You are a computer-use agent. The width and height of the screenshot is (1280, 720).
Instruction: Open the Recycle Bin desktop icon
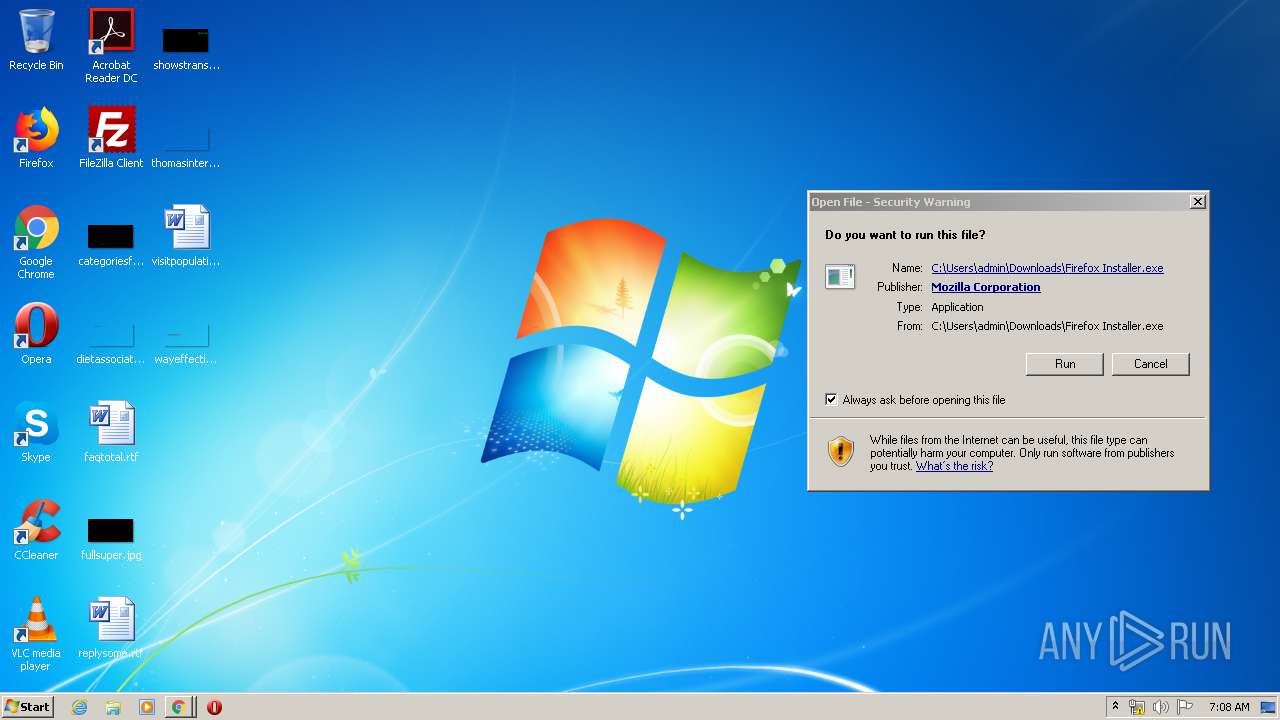point(36,40)
